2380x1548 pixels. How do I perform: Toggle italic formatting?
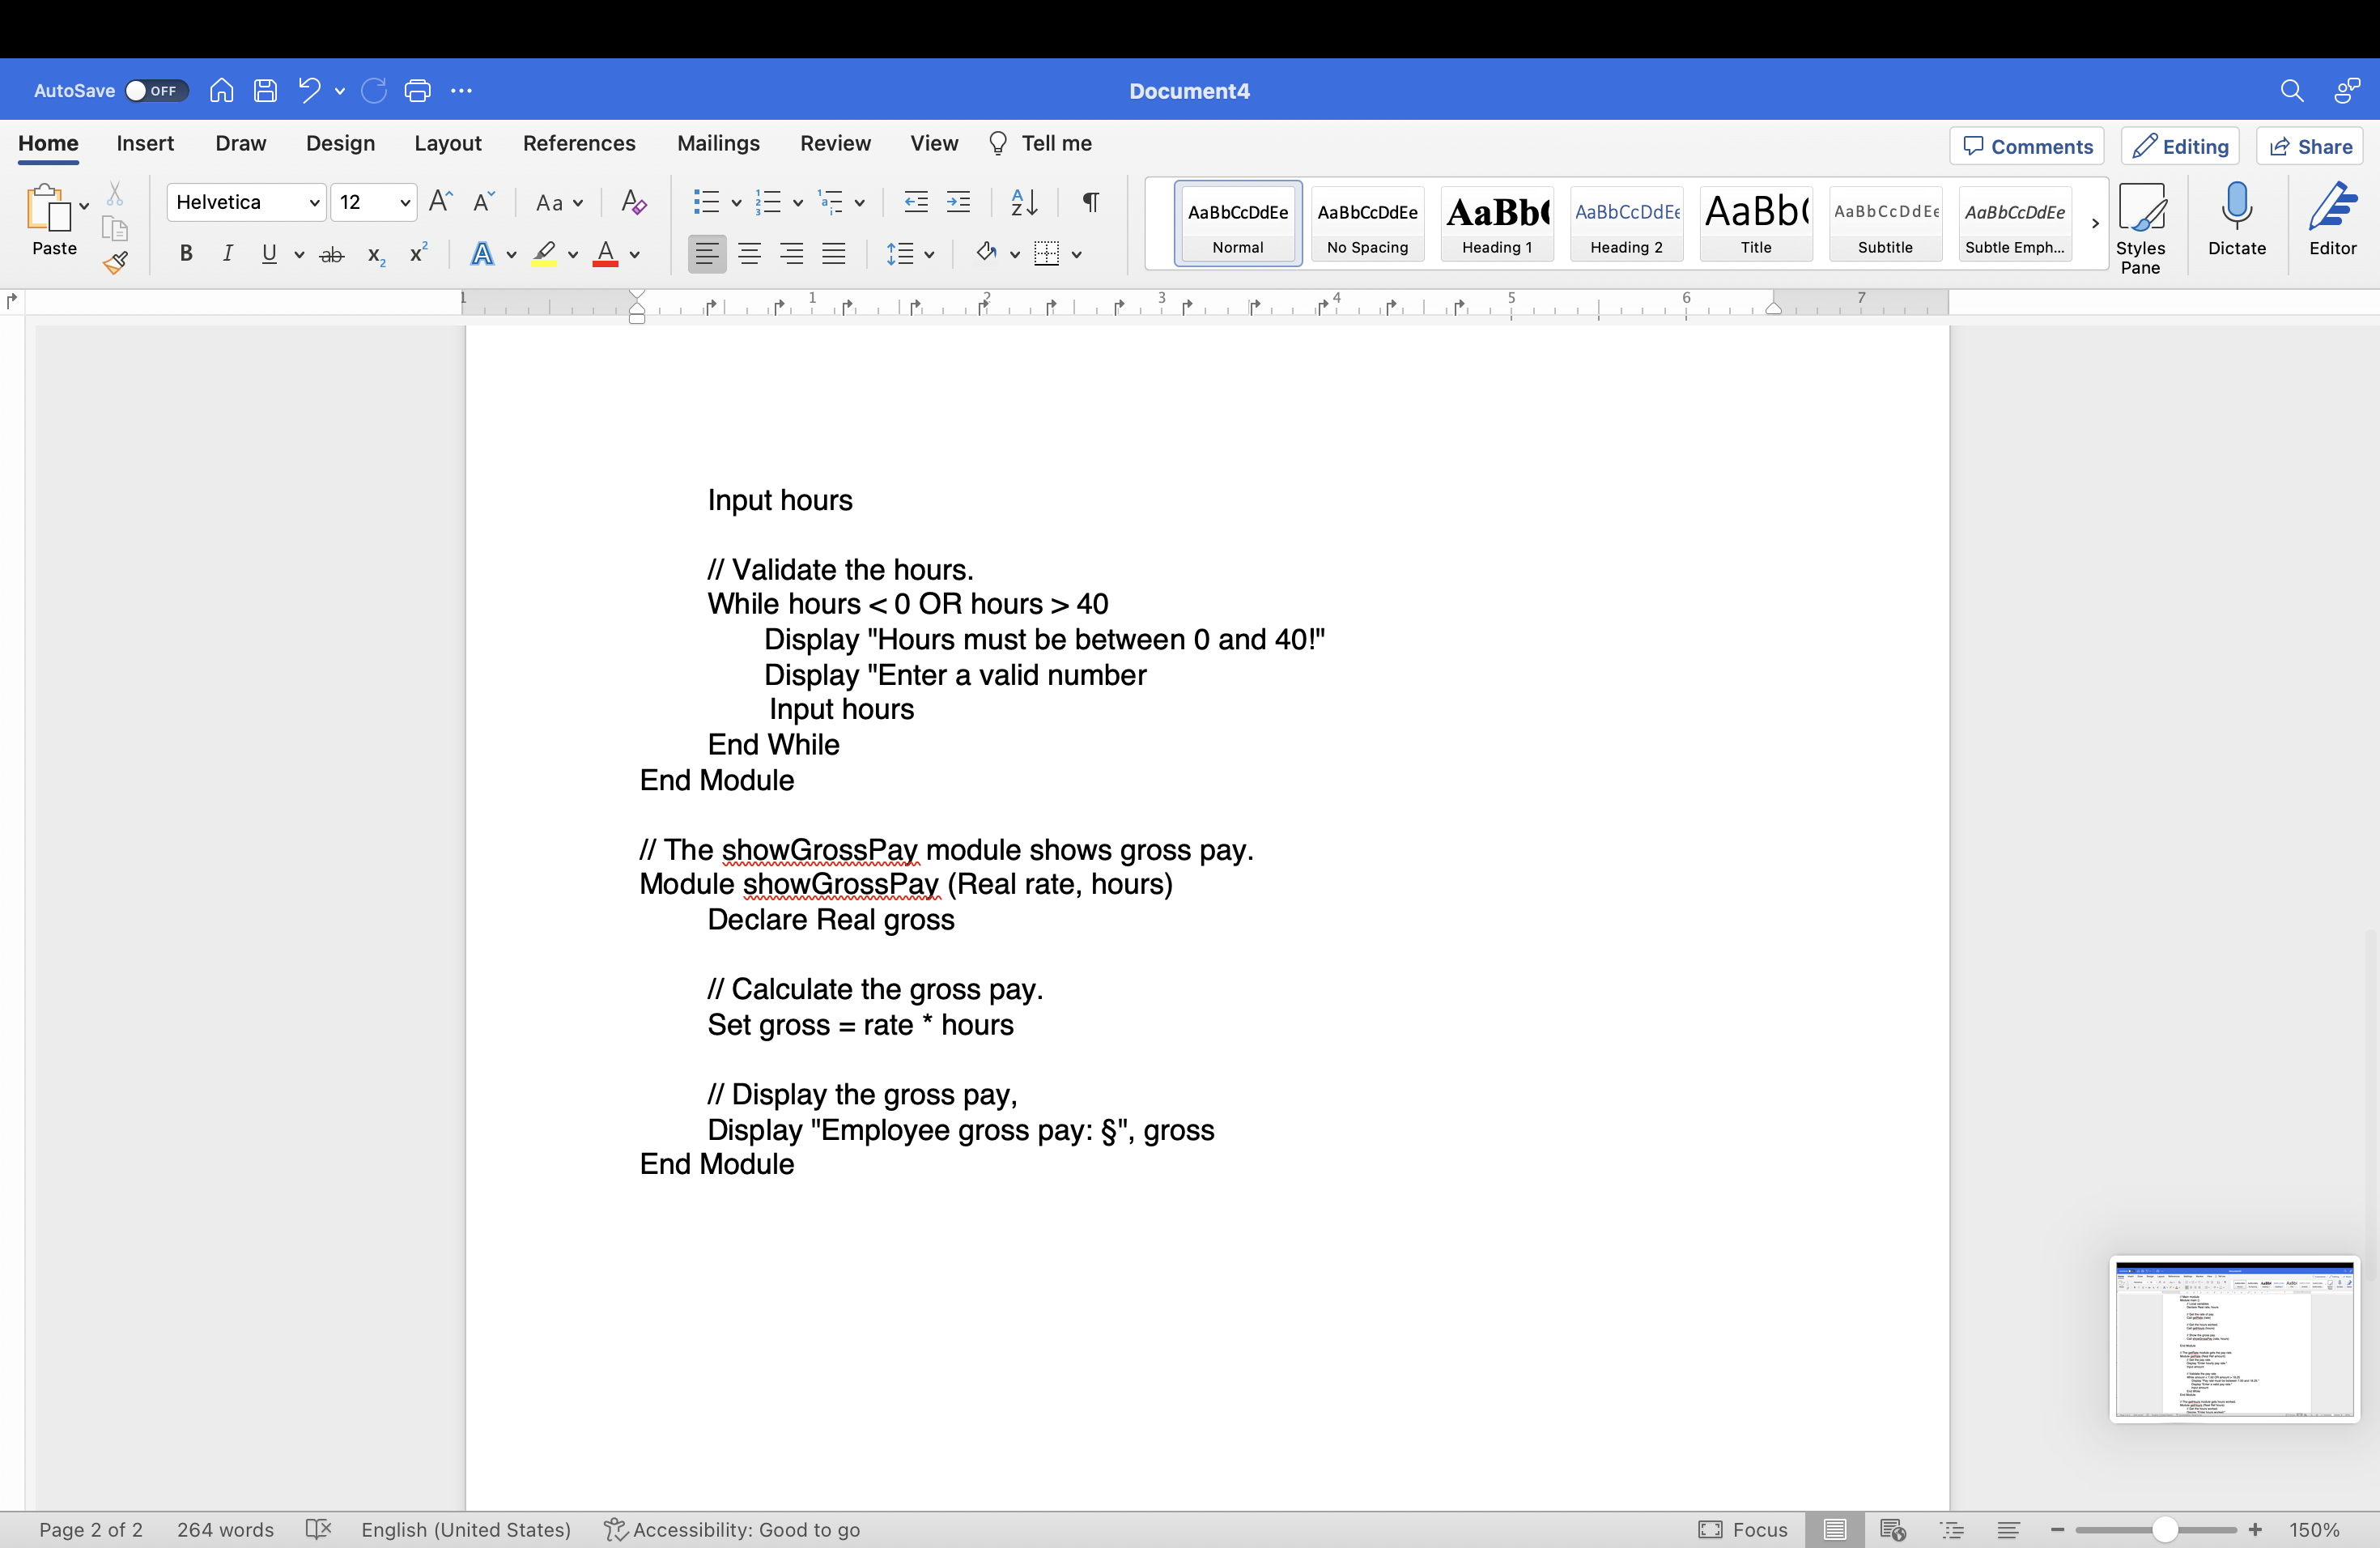(228, 254)
